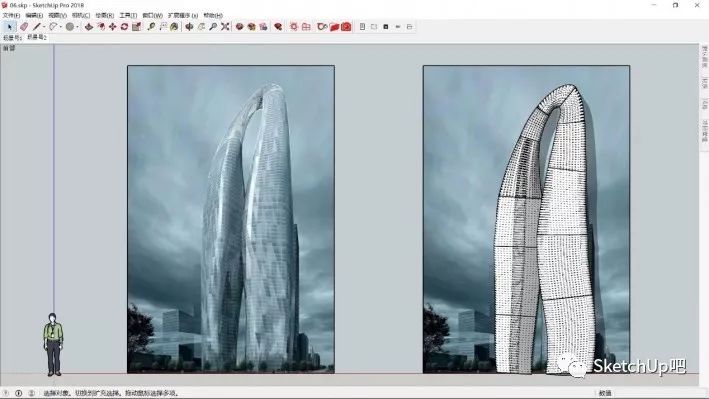
Task: Click the reference tower photo on the left
Action: [x=231, y=219]
